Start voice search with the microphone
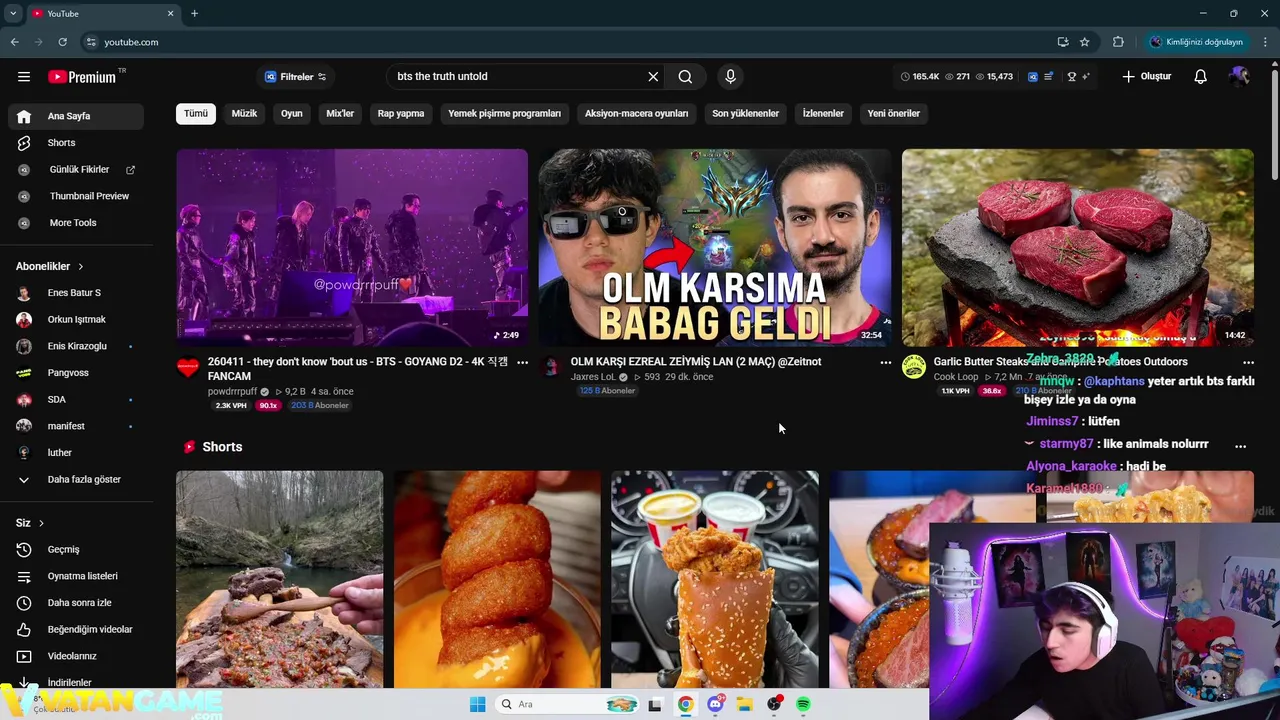 point(730,77)
